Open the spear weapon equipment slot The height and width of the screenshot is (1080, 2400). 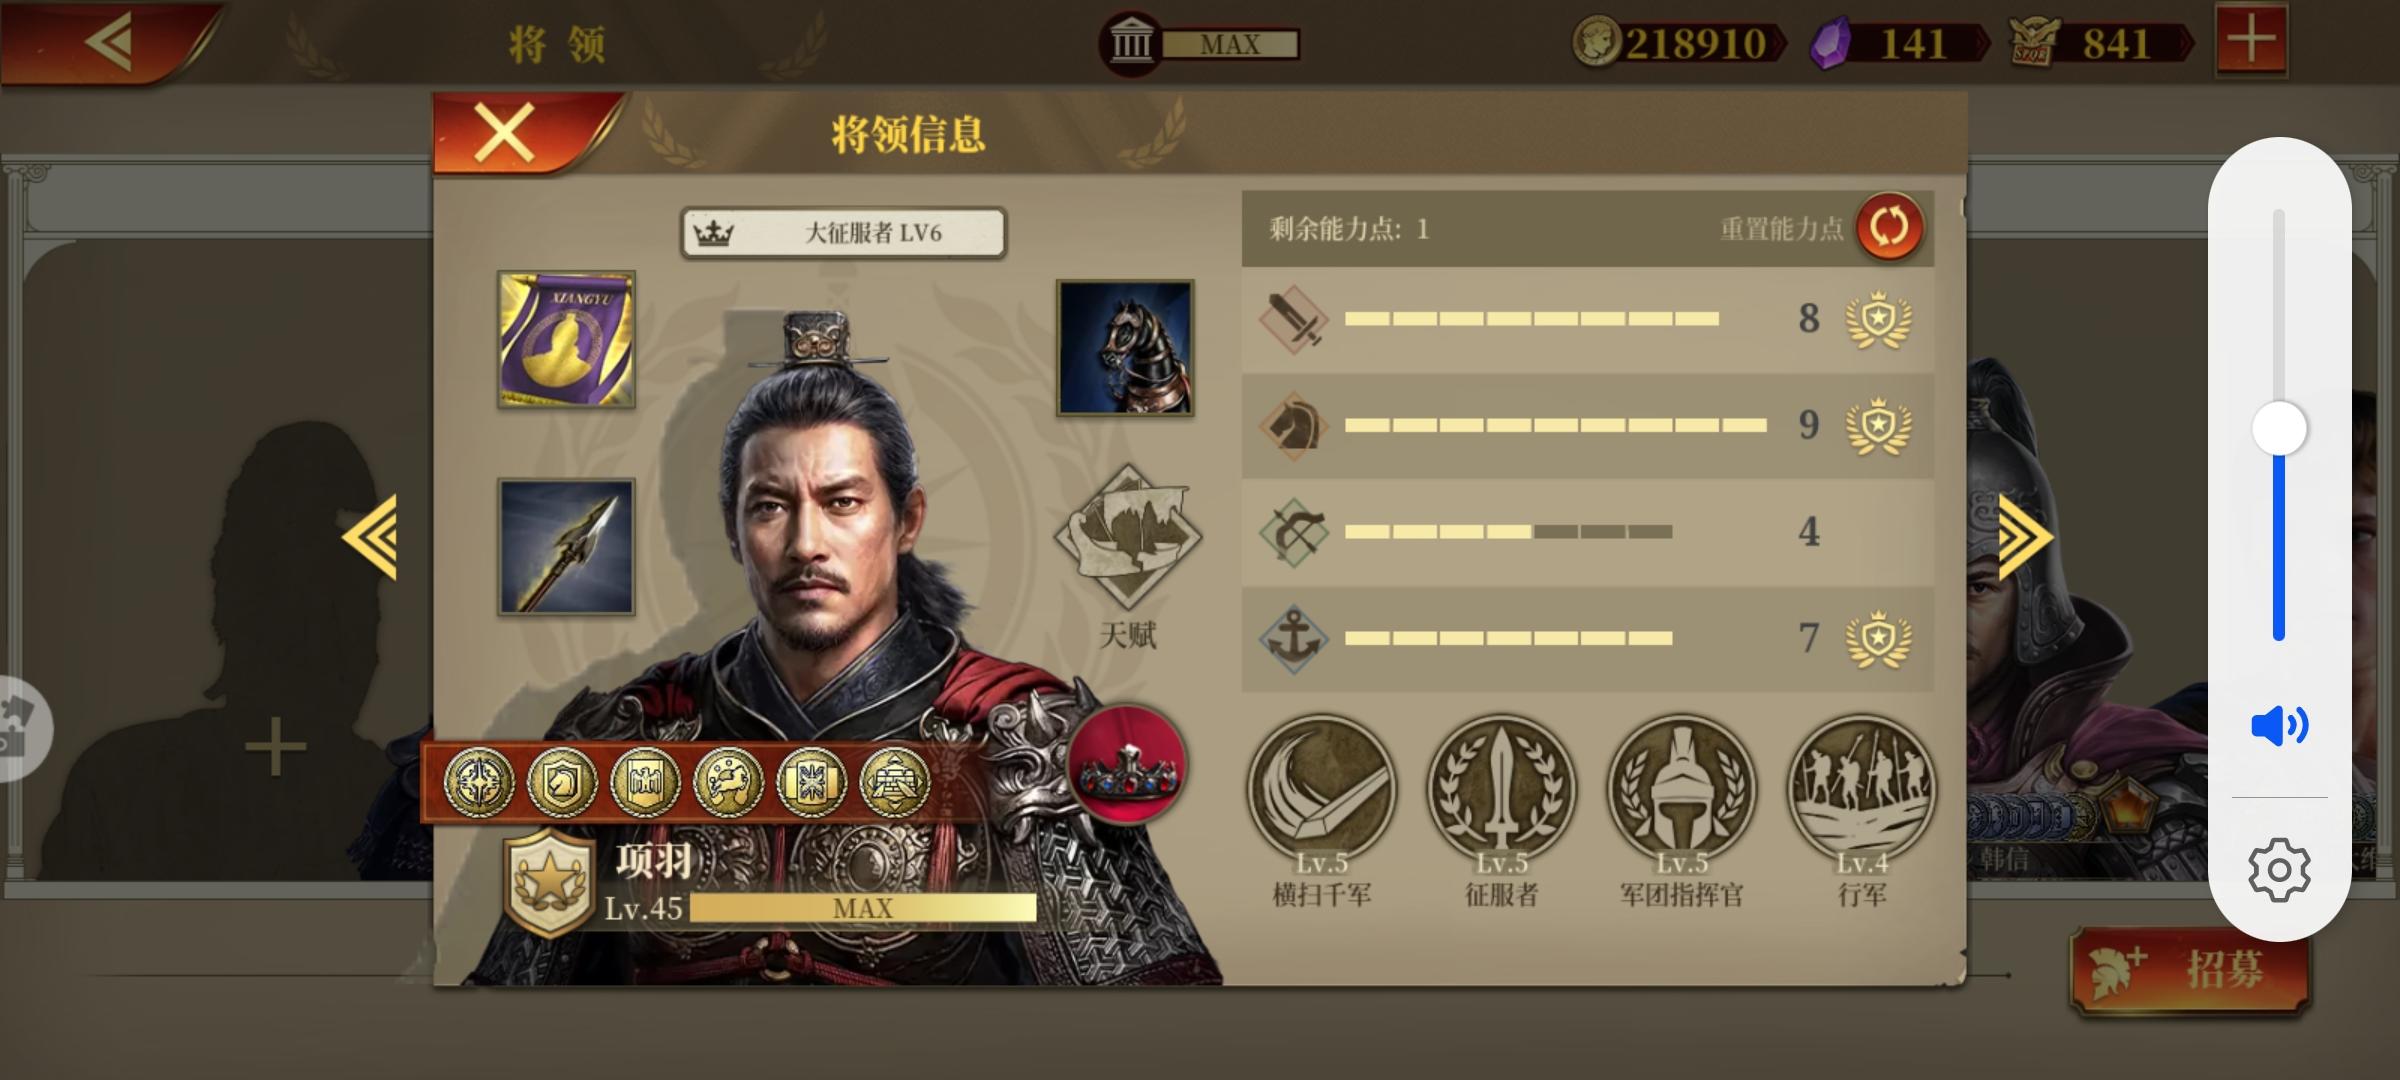pyautogui.click(x=566, y=546)
